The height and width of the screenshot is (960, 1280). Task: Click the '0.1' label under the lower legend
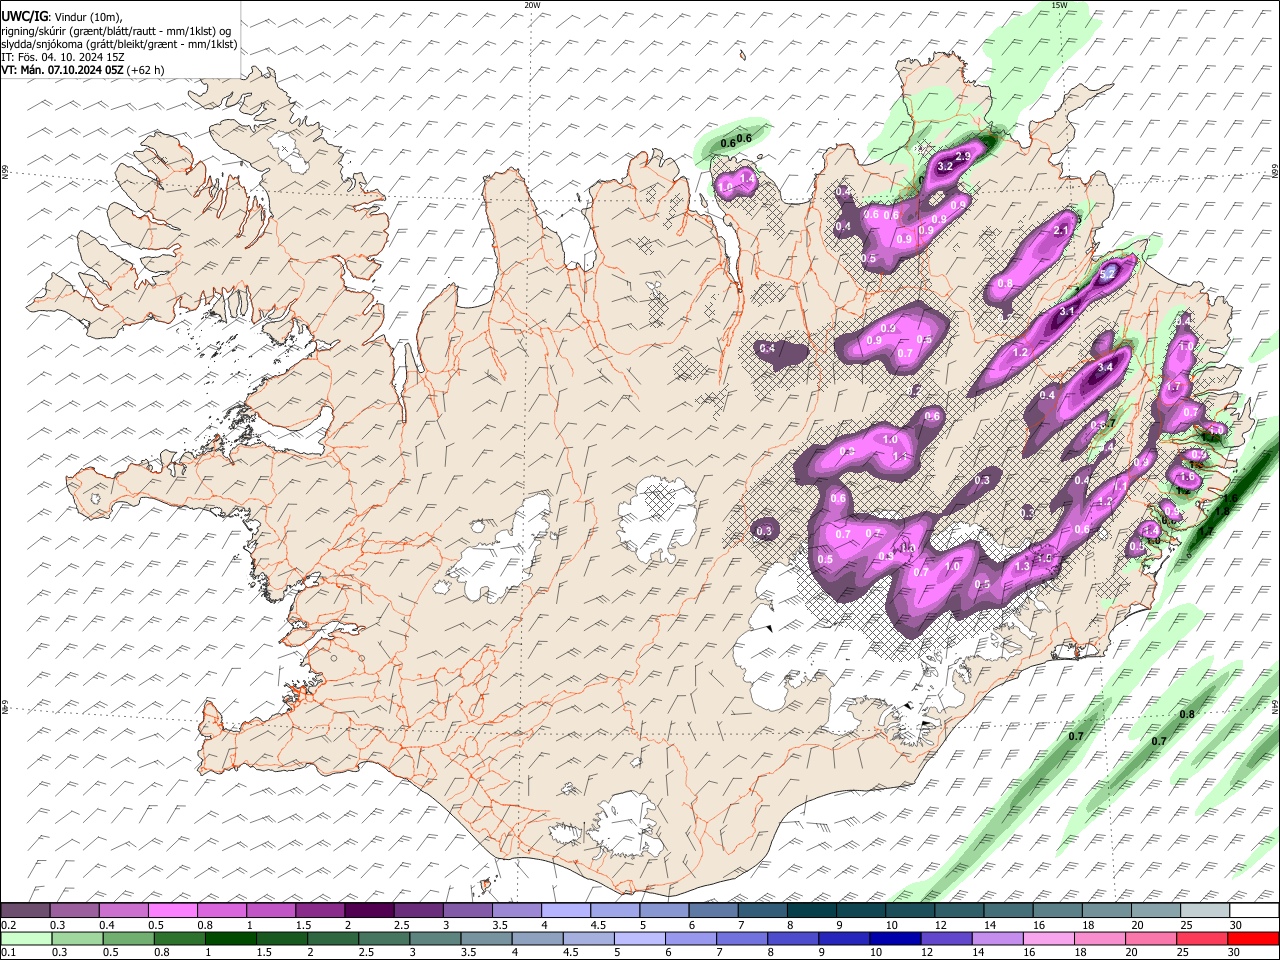coord(9,952)
